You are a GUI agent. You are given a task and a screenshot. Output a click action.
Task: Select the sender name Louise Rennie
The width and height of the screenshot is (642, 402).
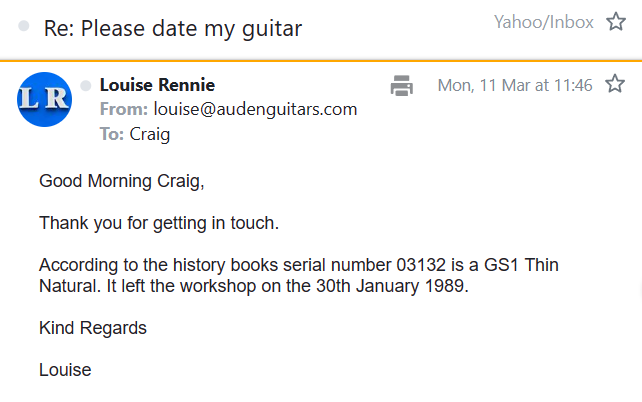[157, 85]
